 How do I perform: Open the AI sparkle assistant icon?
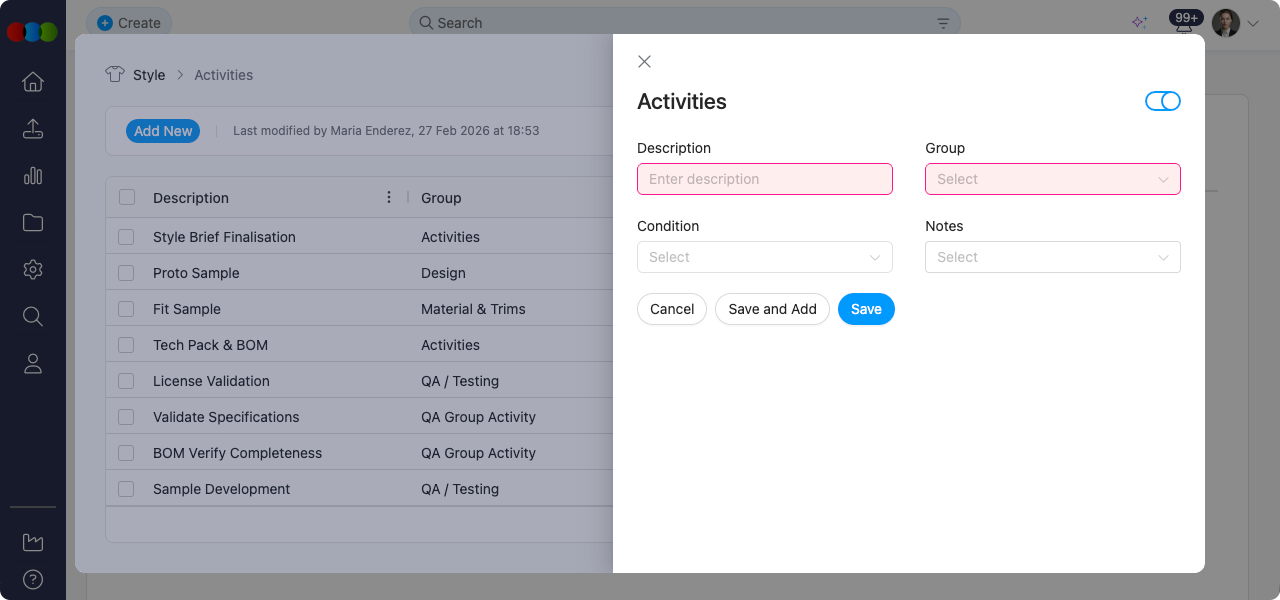coord(1139,20)
